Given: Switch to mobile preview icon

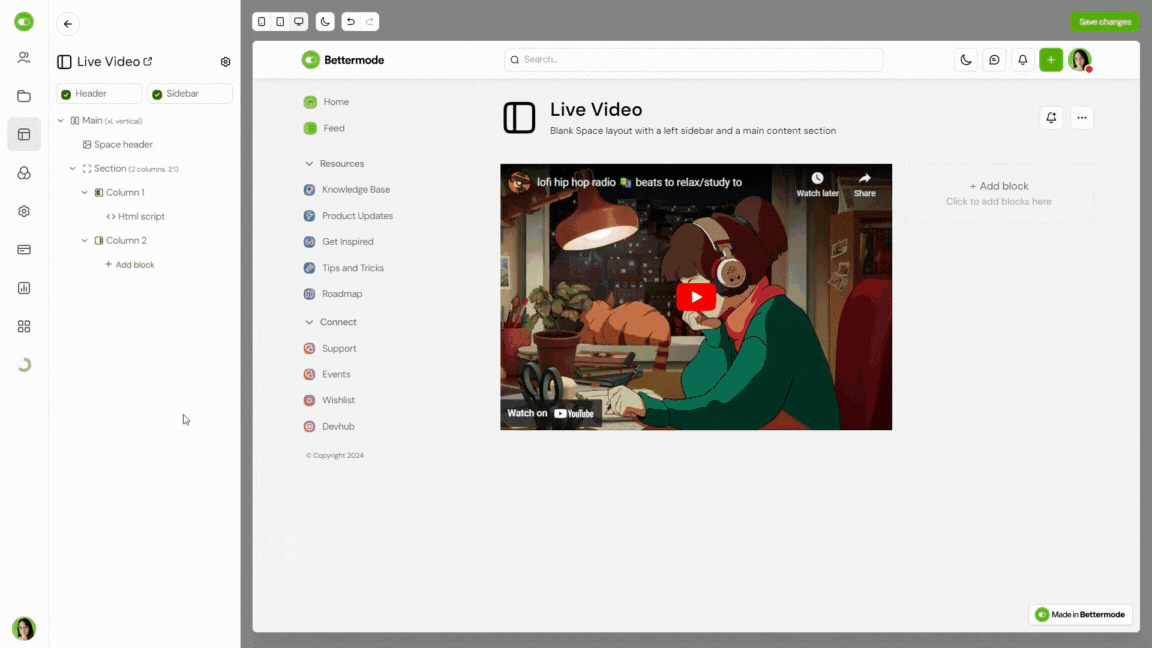Looking at the screenshot, I should coord(262,22).
